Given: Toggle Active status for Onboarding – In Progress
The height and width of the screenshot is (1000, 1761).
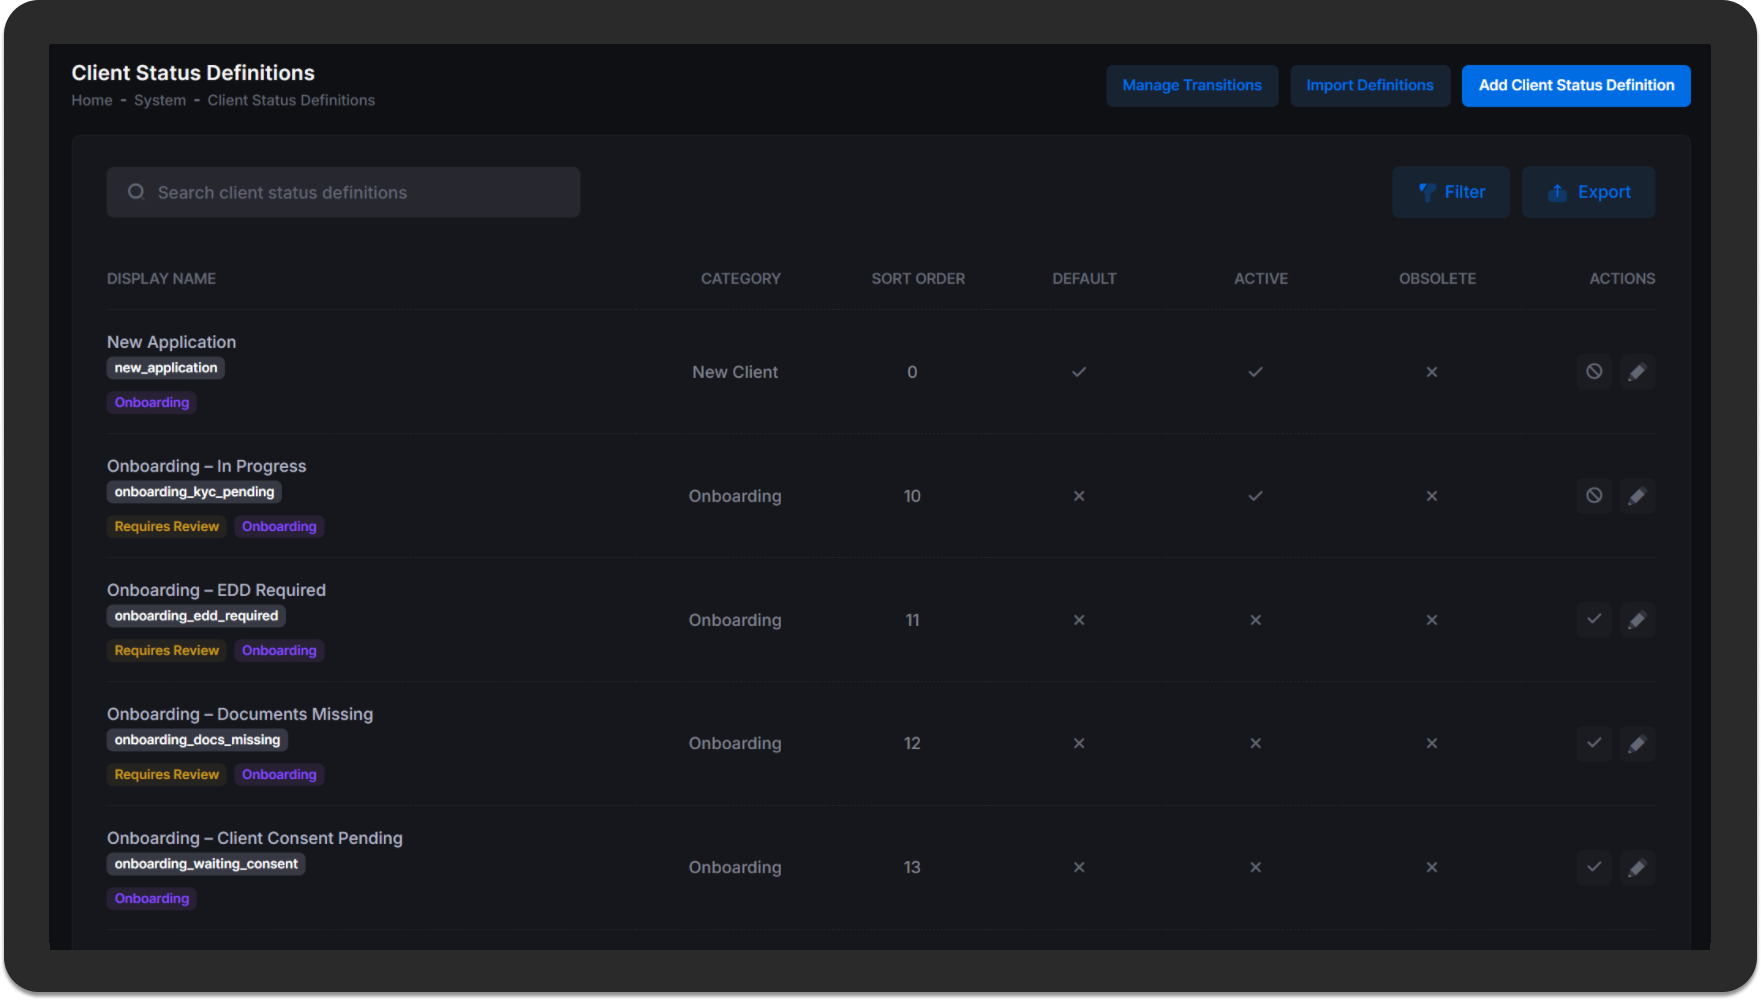Looking at the screenshot, I should pyautogui.click(x=1255, y=495).
